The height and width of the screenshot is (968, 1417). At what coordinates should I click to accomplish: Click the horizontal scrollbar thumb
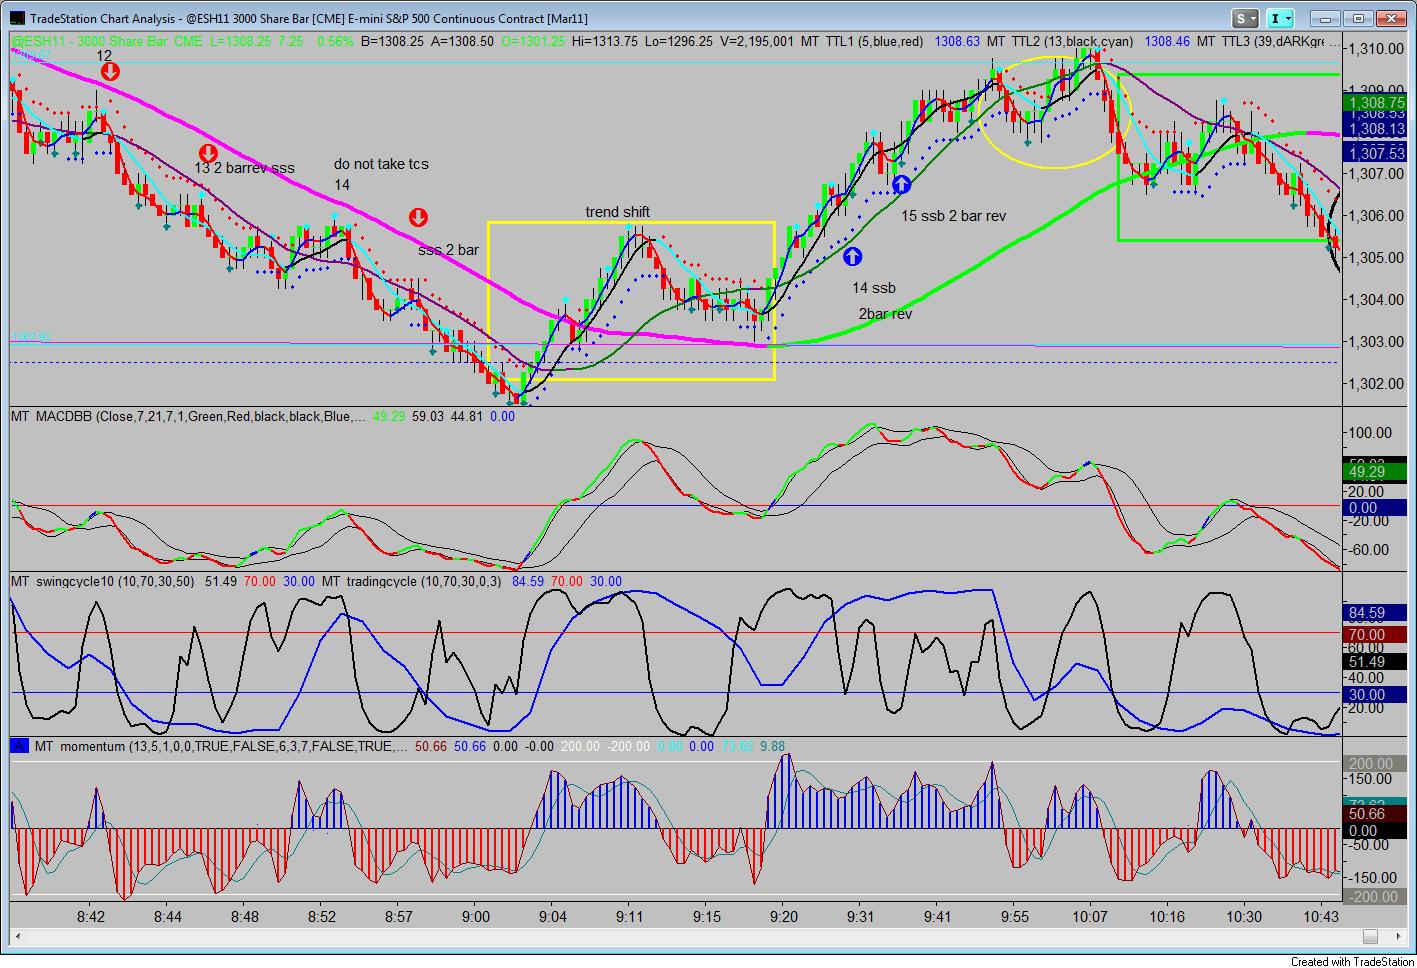click(x=1371, y=937)
